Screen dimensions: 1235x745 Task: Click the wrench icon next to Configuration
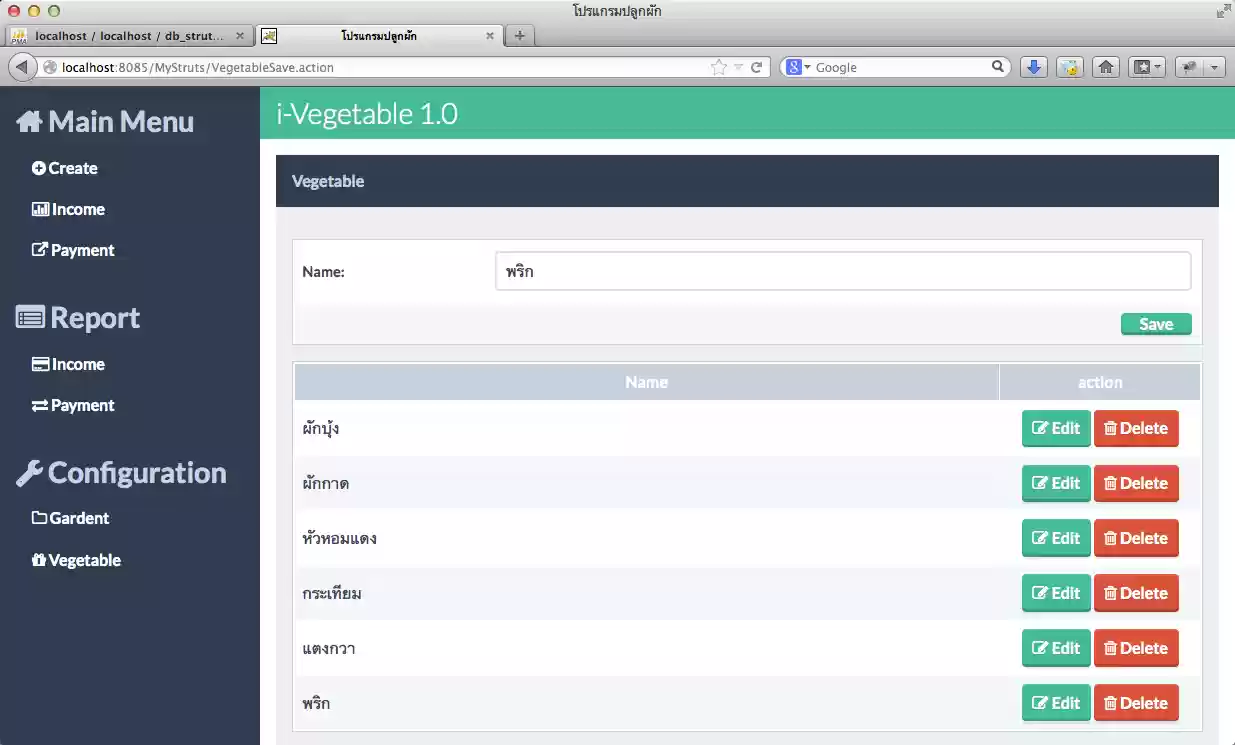pos(28,472)
